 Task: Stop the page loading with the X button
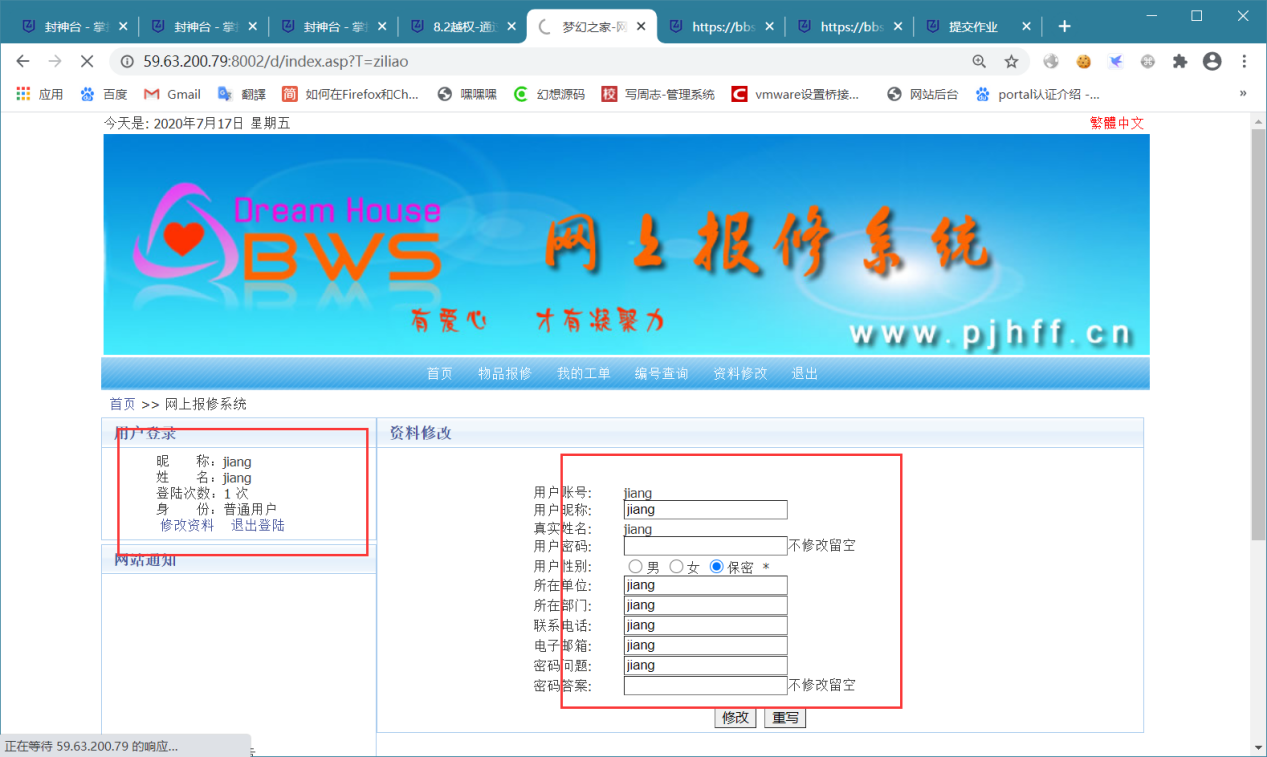[x=87, y=61]
